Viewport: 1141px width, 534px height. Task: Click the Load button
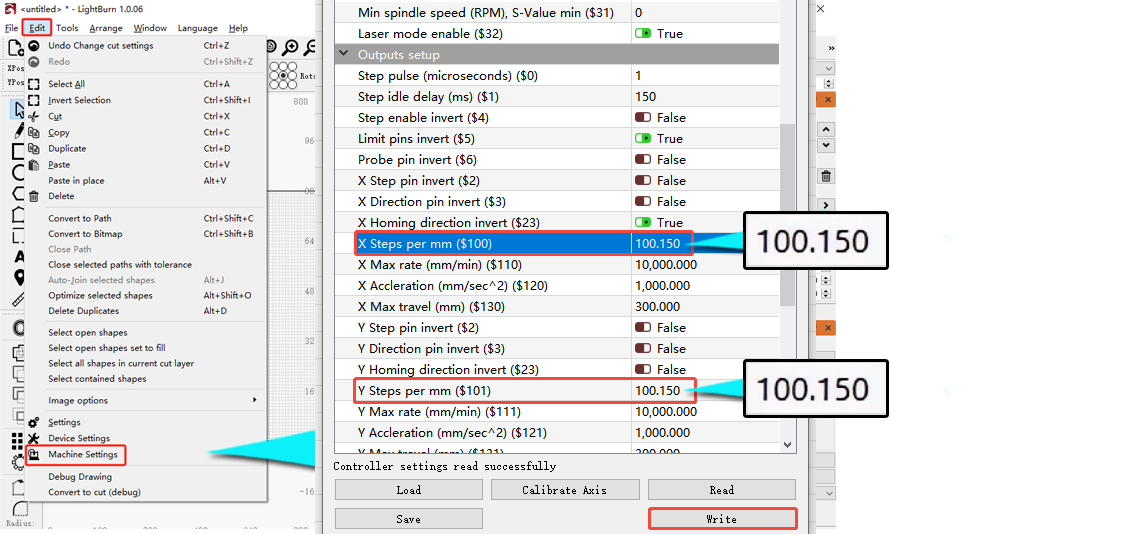[x=408, y=490]
